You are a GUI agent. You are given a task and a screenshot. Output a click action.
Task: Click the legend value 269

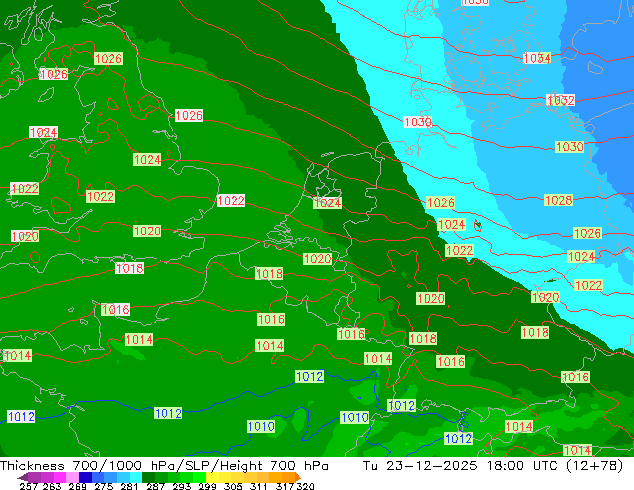click(x=77, y=486)
